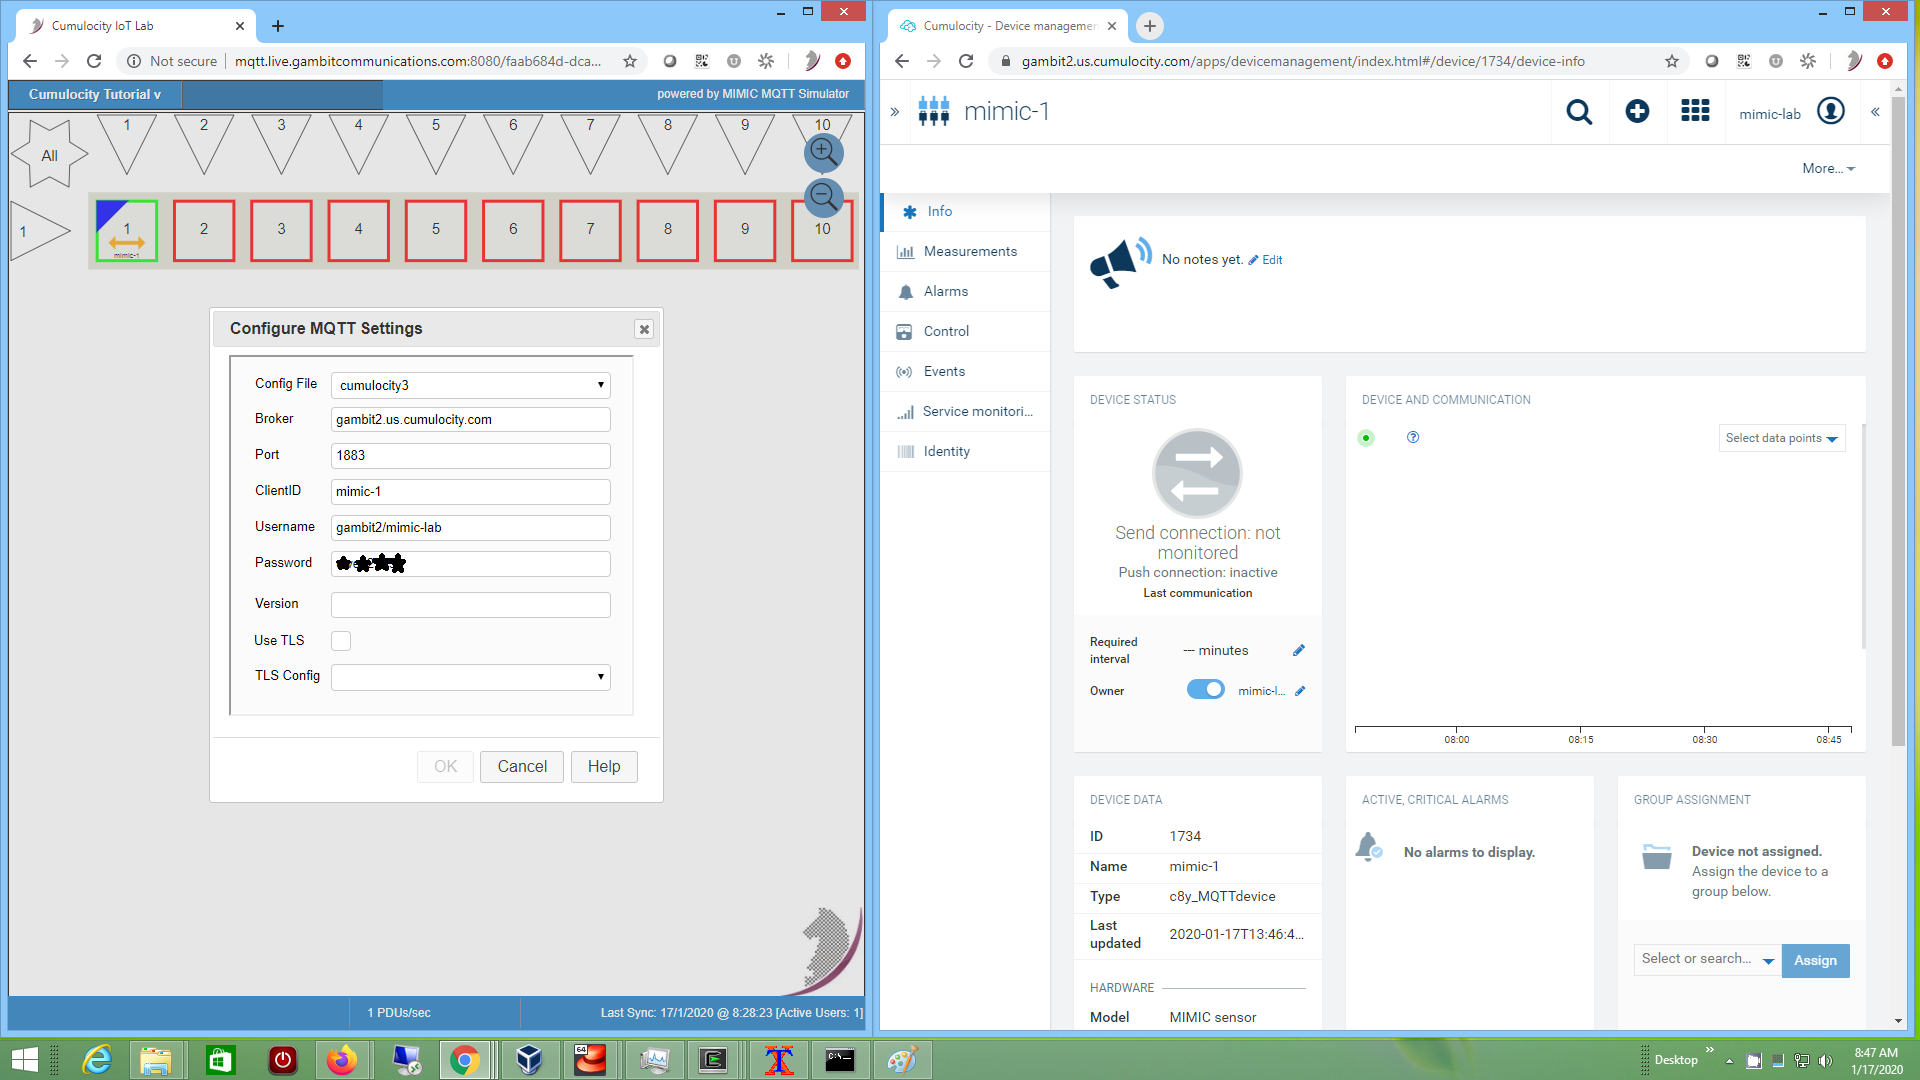Image resolution: width=1920 pixels, height=1080 pixels.
Task: Click the OK button in dialog
Action: pos(445,767)
